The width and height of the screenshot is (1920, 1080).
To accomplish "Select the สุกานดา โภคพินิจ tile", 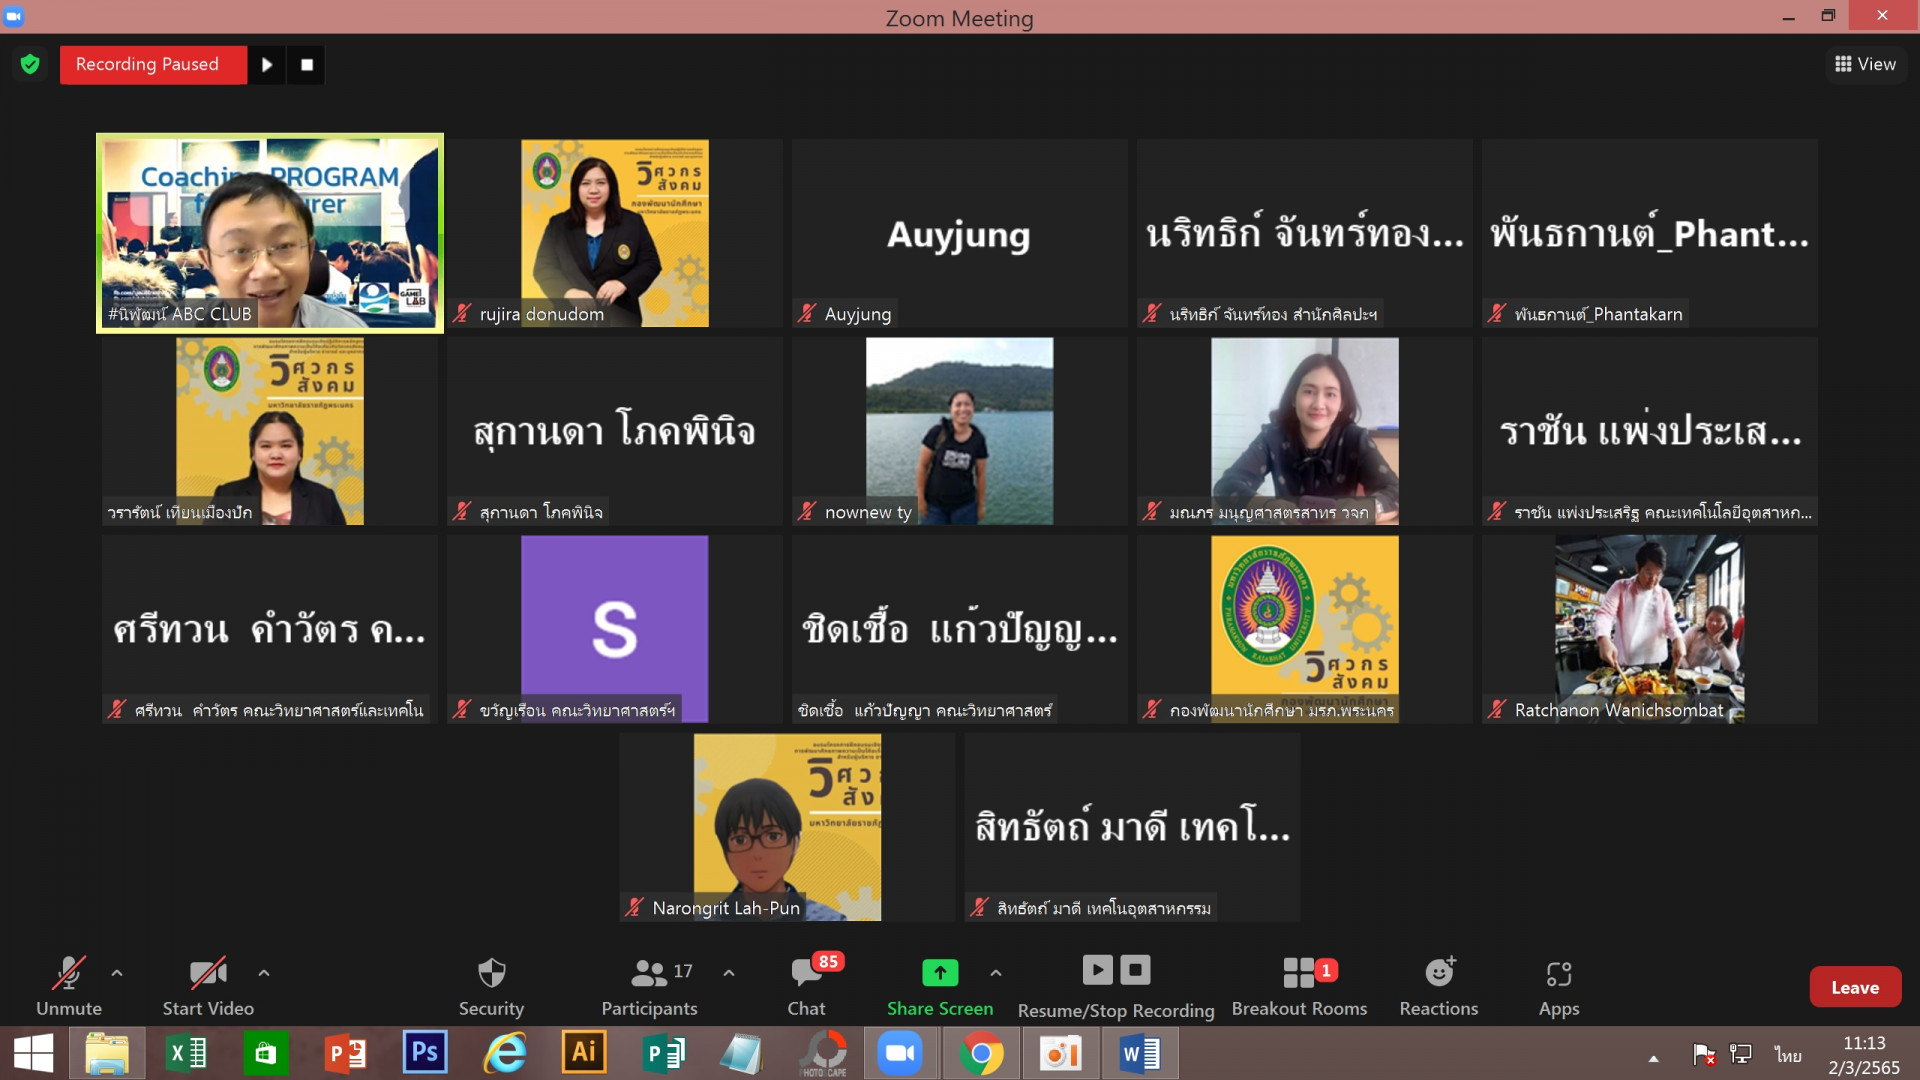I will (614, 431).
